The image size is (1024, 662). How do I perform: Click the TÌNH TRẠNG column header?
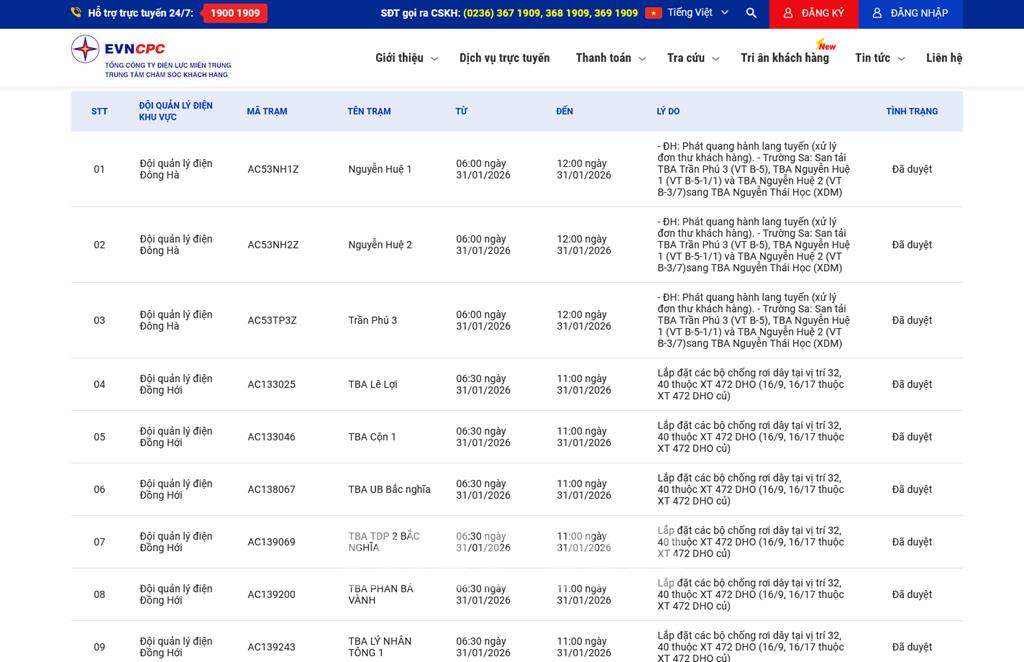(911, 111)
